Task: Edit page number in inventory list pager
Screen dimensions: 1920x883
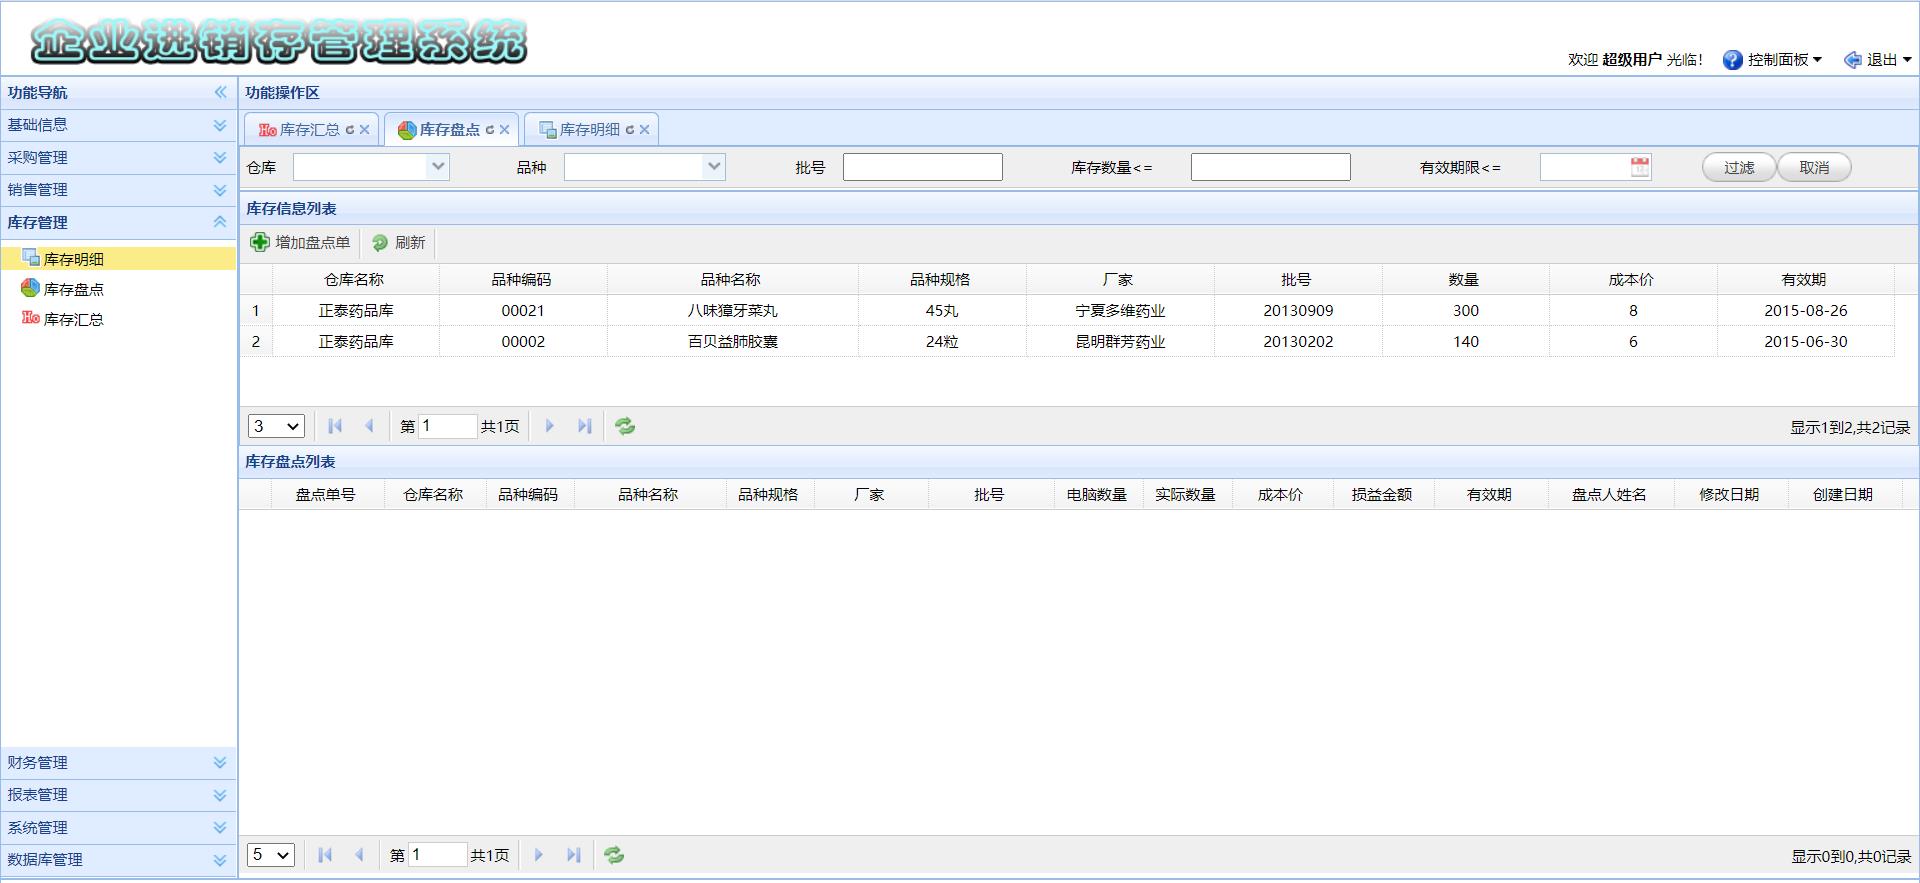Action: click(x=447, y=426)
